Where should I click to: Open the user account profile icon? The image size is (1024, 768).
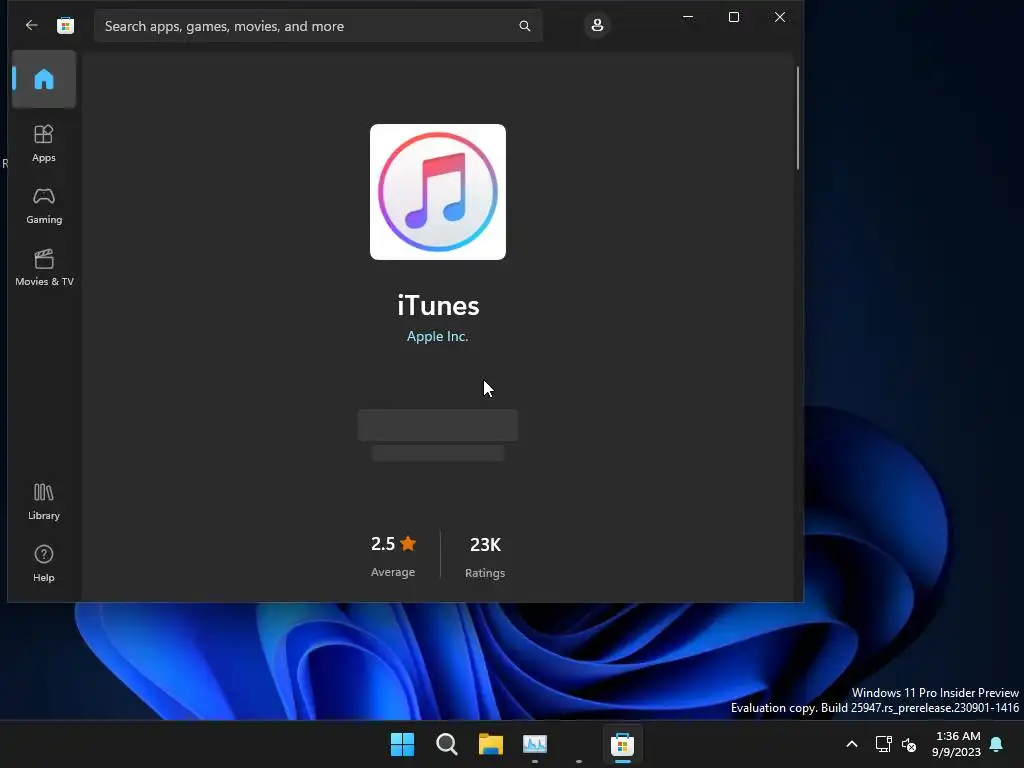[597, 25]
